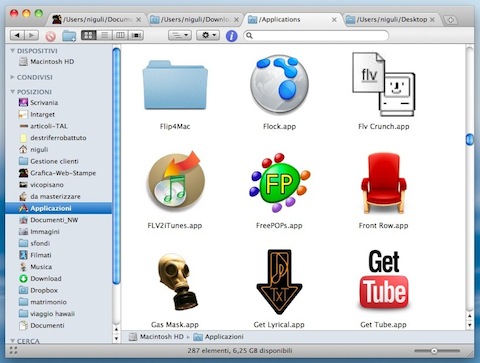480x363 pixels.
Task: Select the FreePOPs.app icon
Action: pyautogui.click(x=279, y=183)
